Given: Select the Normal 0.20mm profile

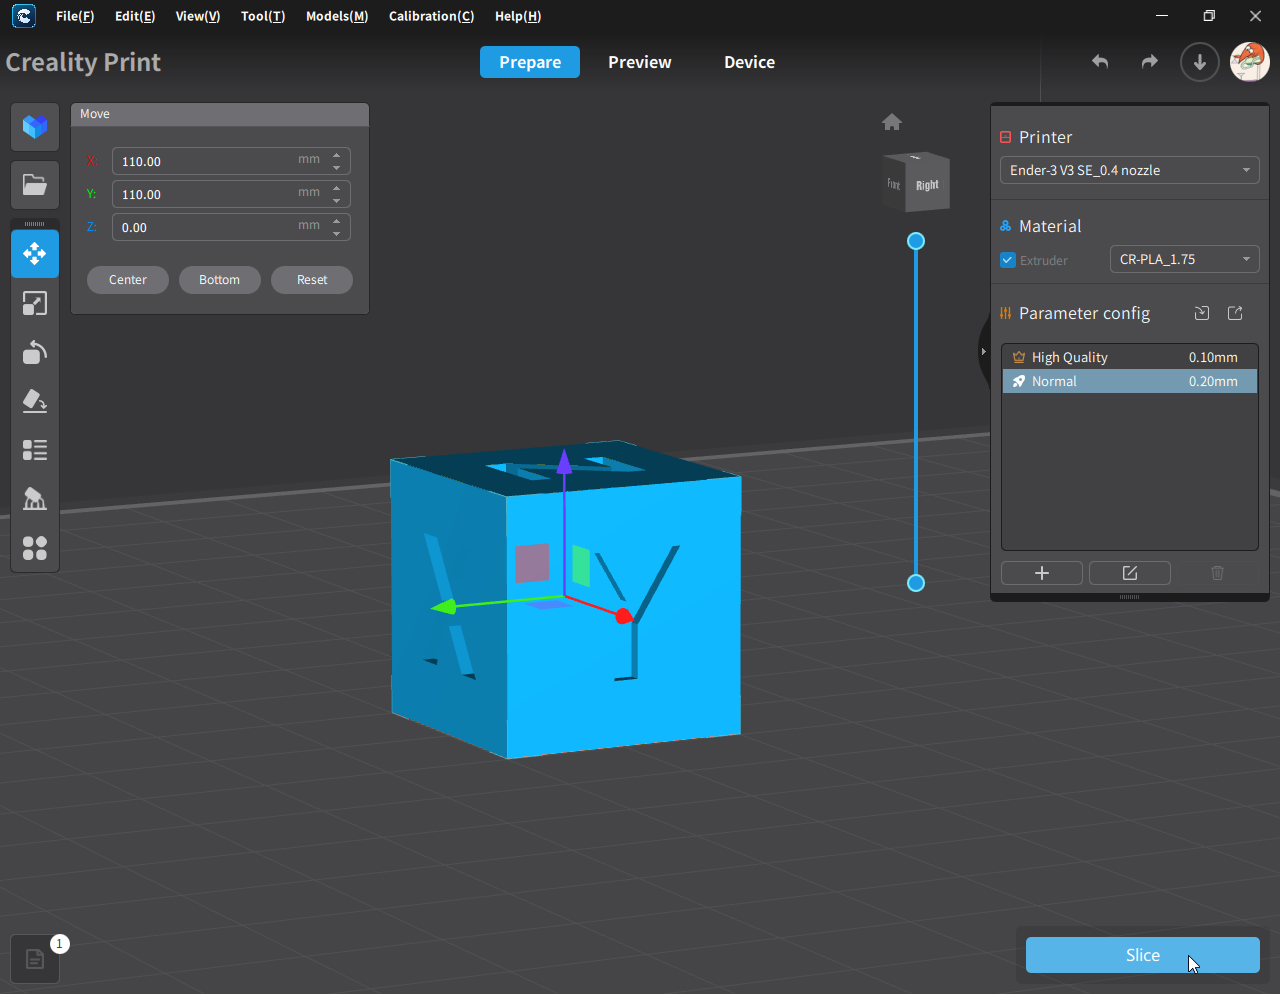Looking at the screenshot, I should (x=1130, y=381).
